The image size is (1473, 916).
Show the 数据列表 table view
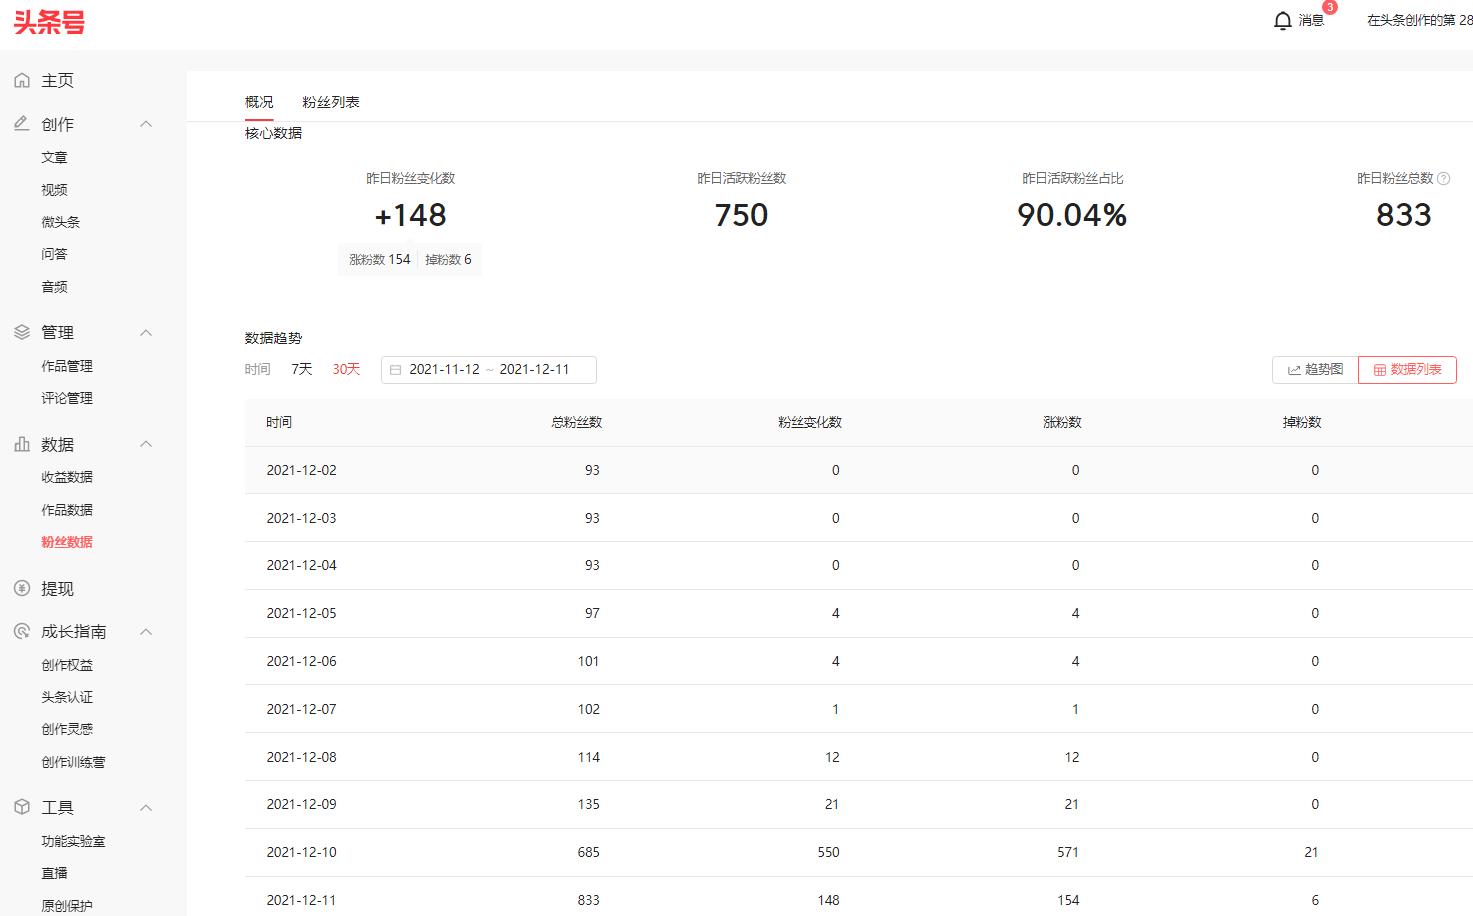1407,370
